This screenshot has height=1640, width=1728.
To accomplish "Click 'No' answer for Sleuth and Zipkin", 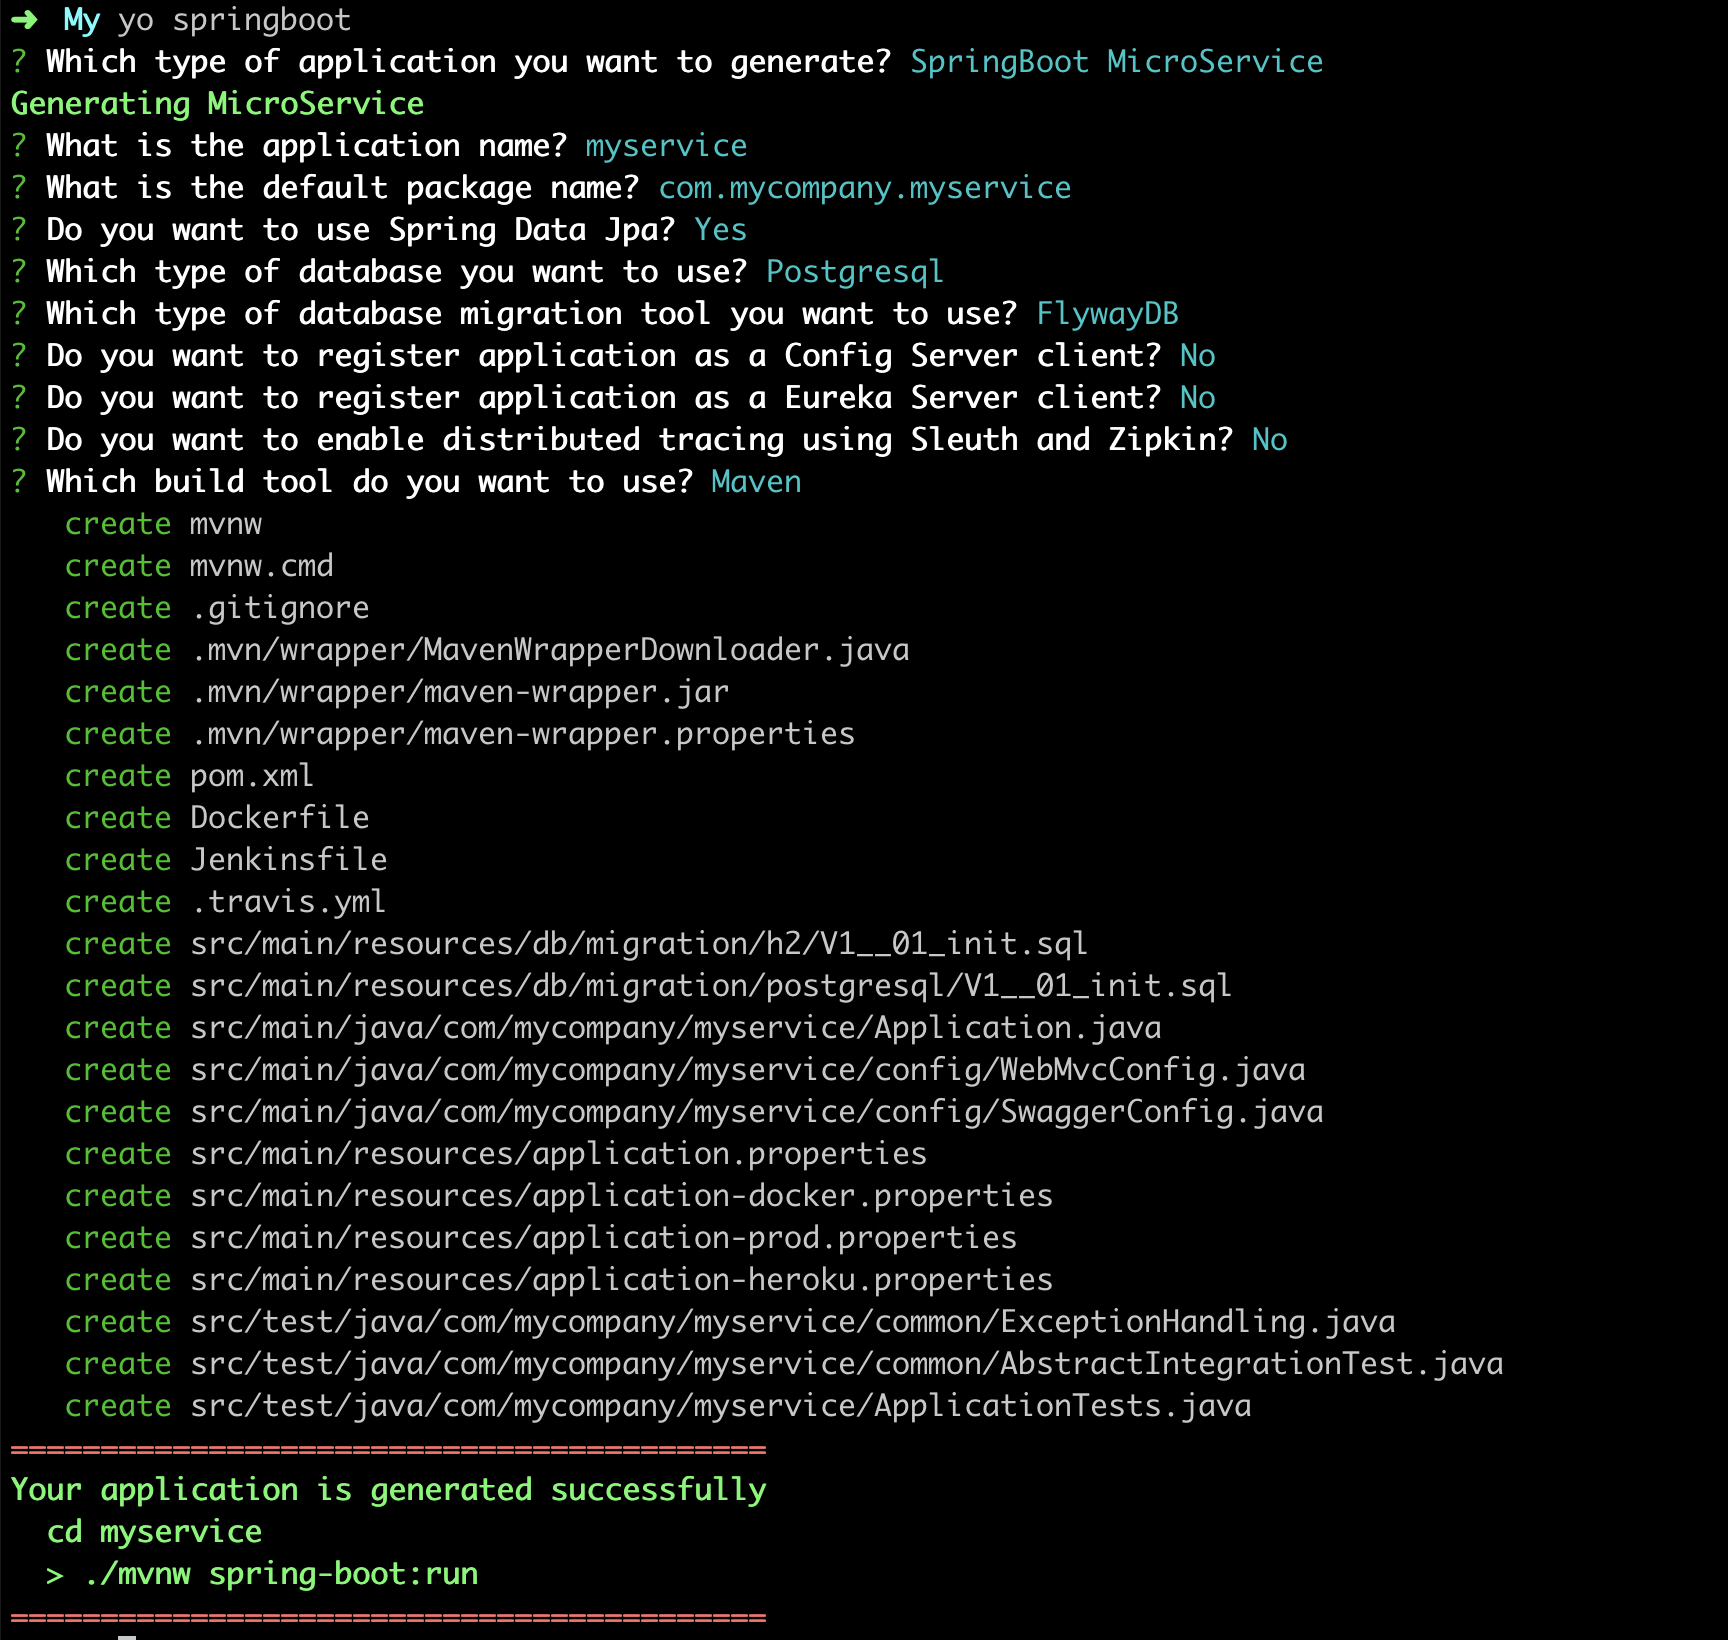I will coord(1270,440).
